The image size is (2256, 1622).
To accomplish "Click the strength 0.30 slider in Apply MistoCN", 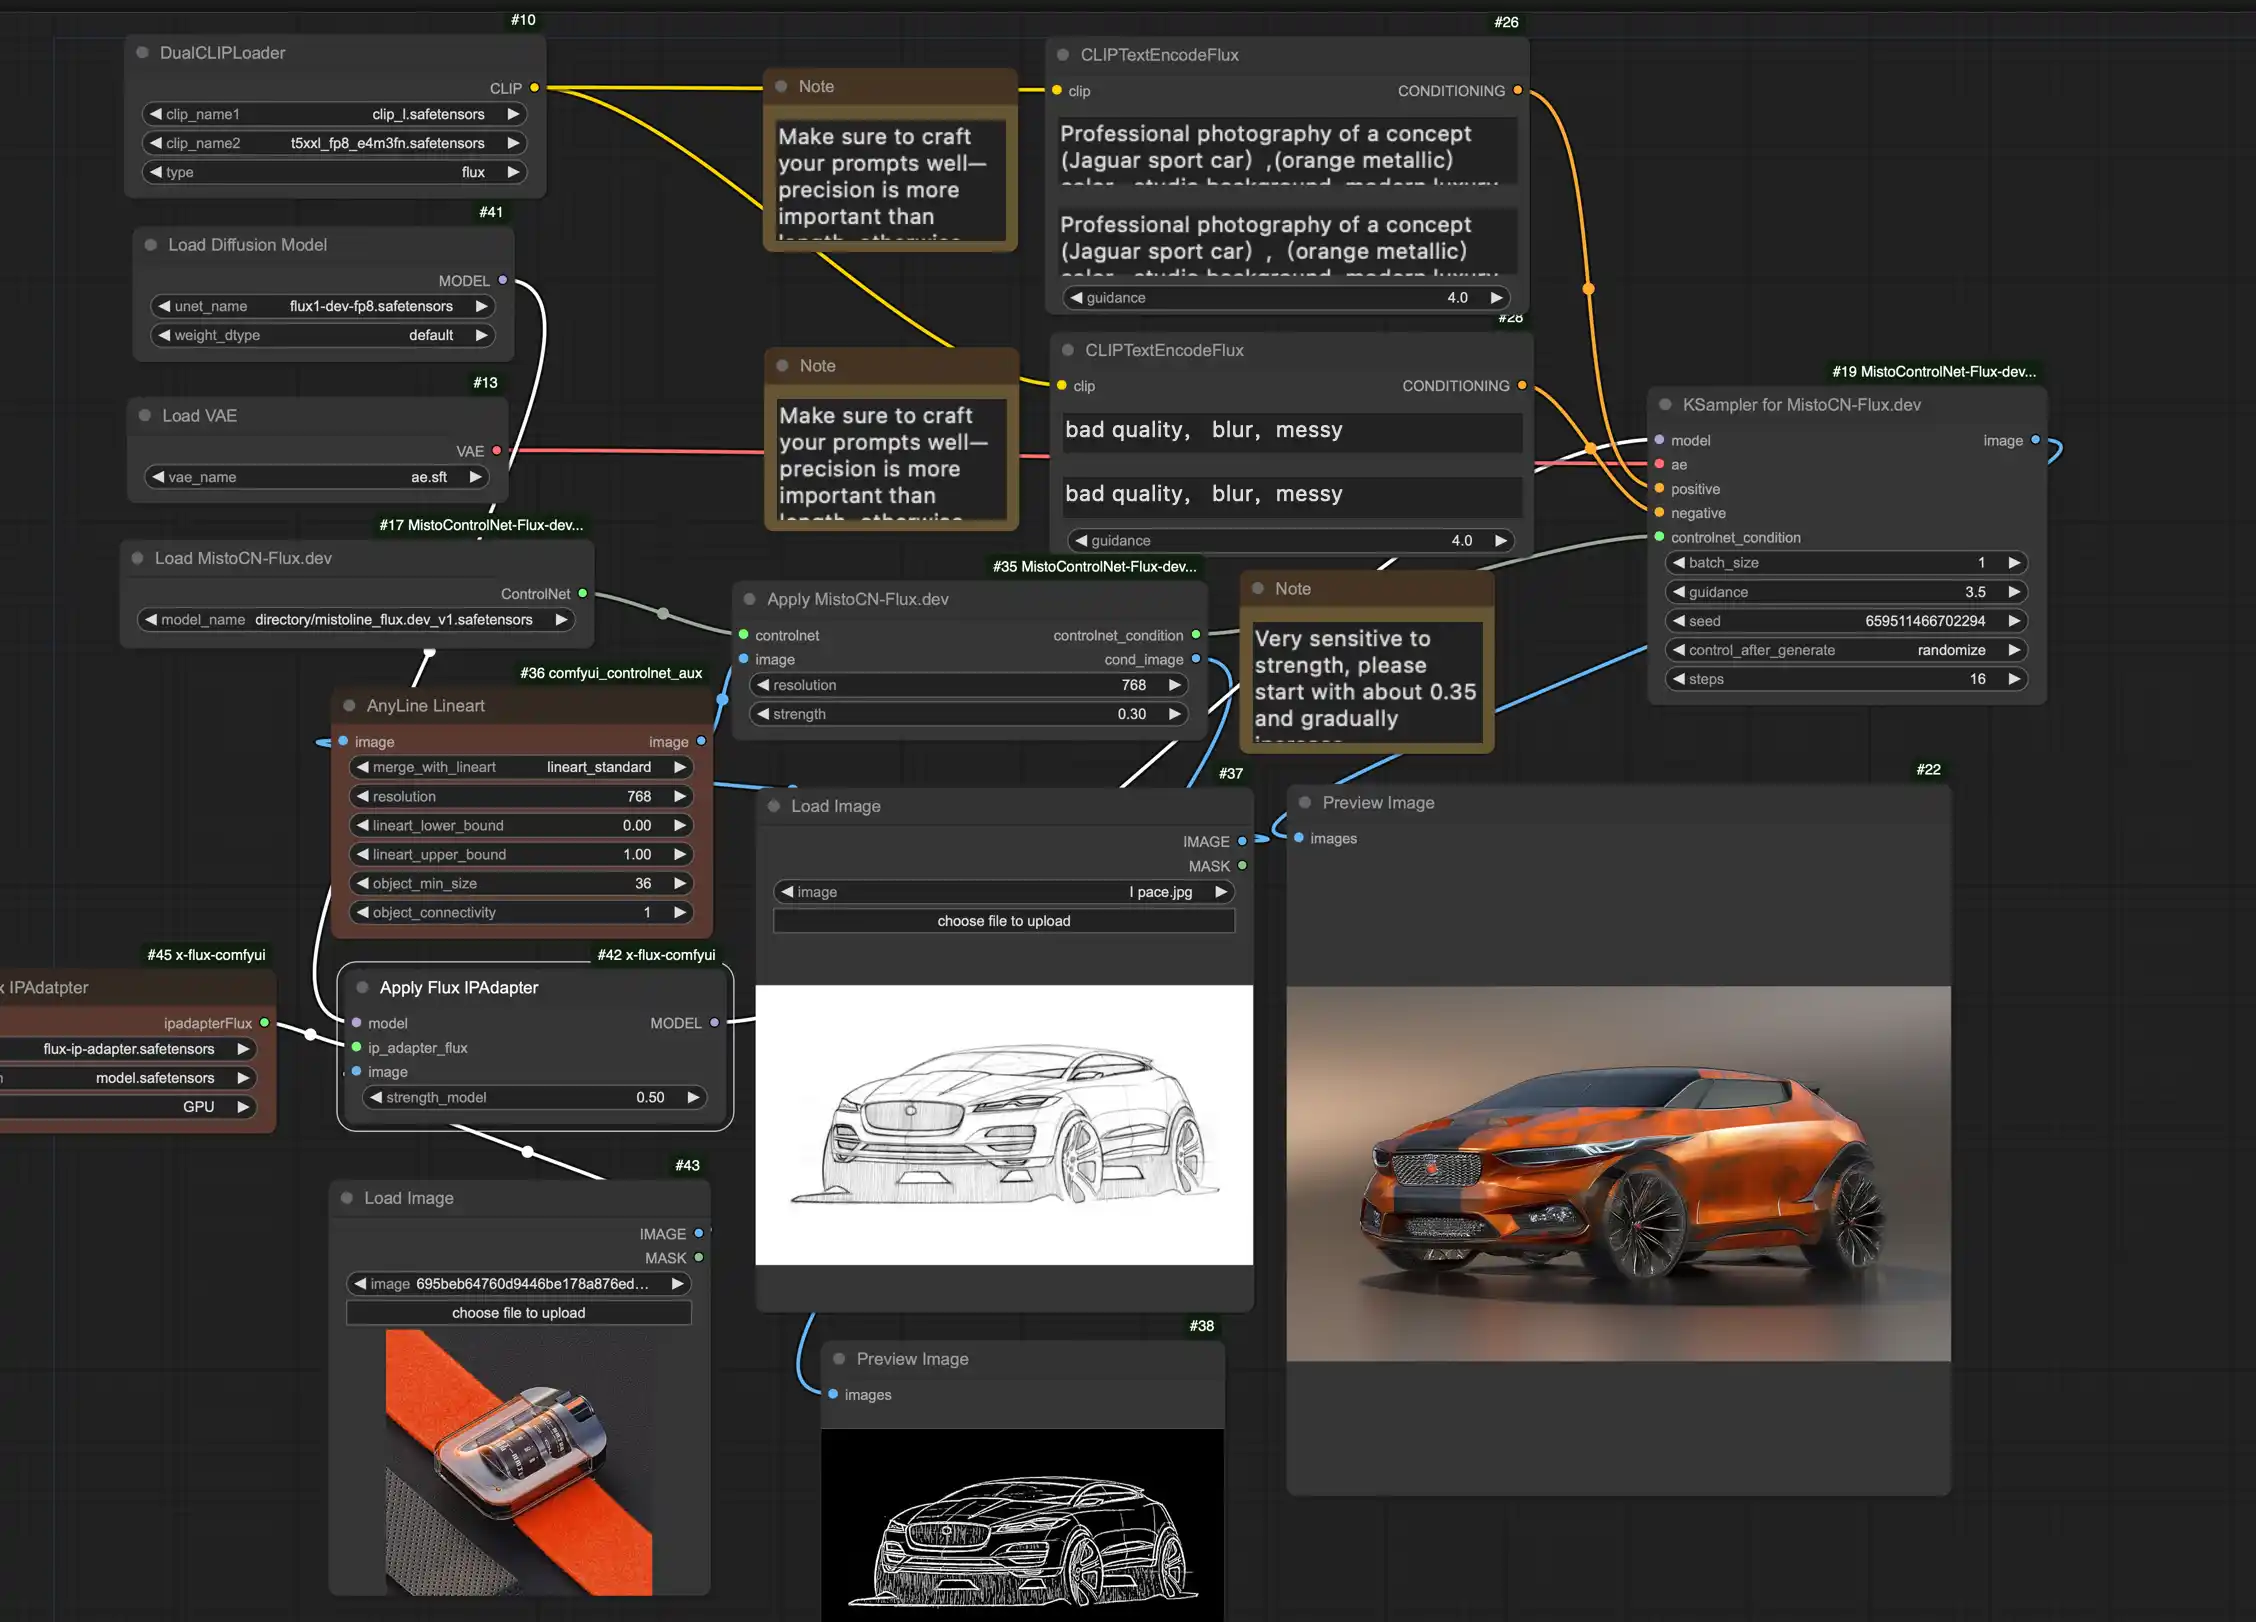I will point(968,714).
